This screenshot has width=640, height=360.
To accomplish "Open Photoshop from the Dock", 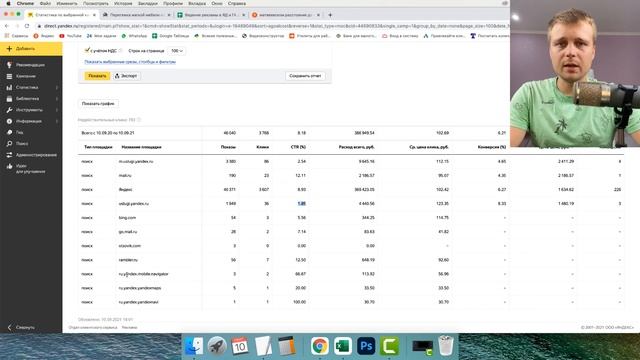I will (366, 346).
